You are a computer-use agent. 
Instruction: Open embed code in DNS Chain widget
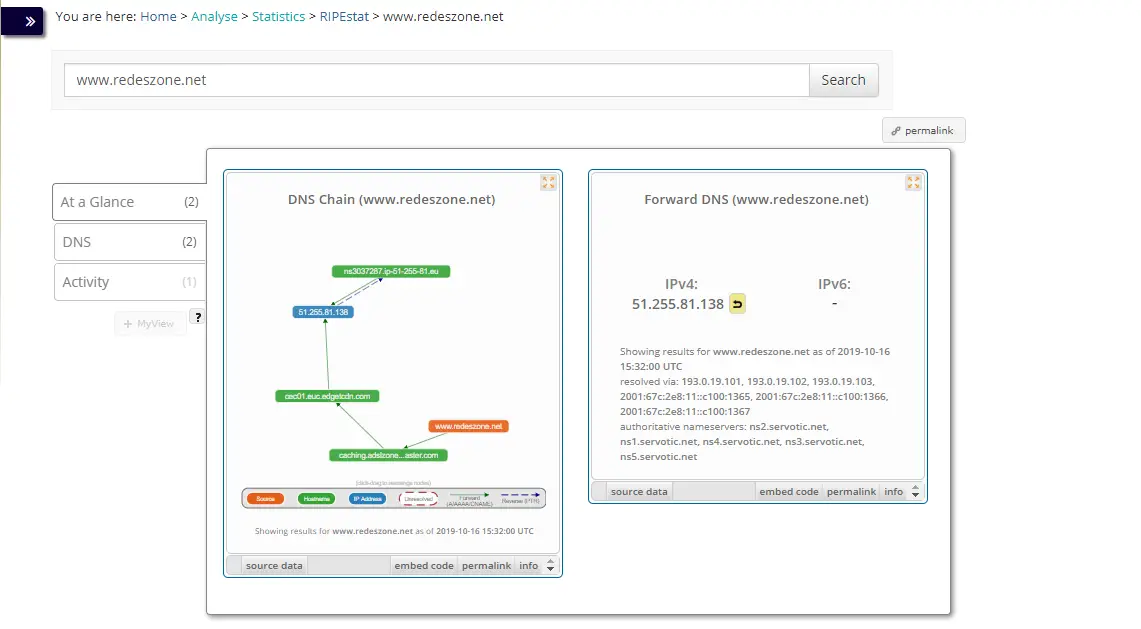(424, 566)
